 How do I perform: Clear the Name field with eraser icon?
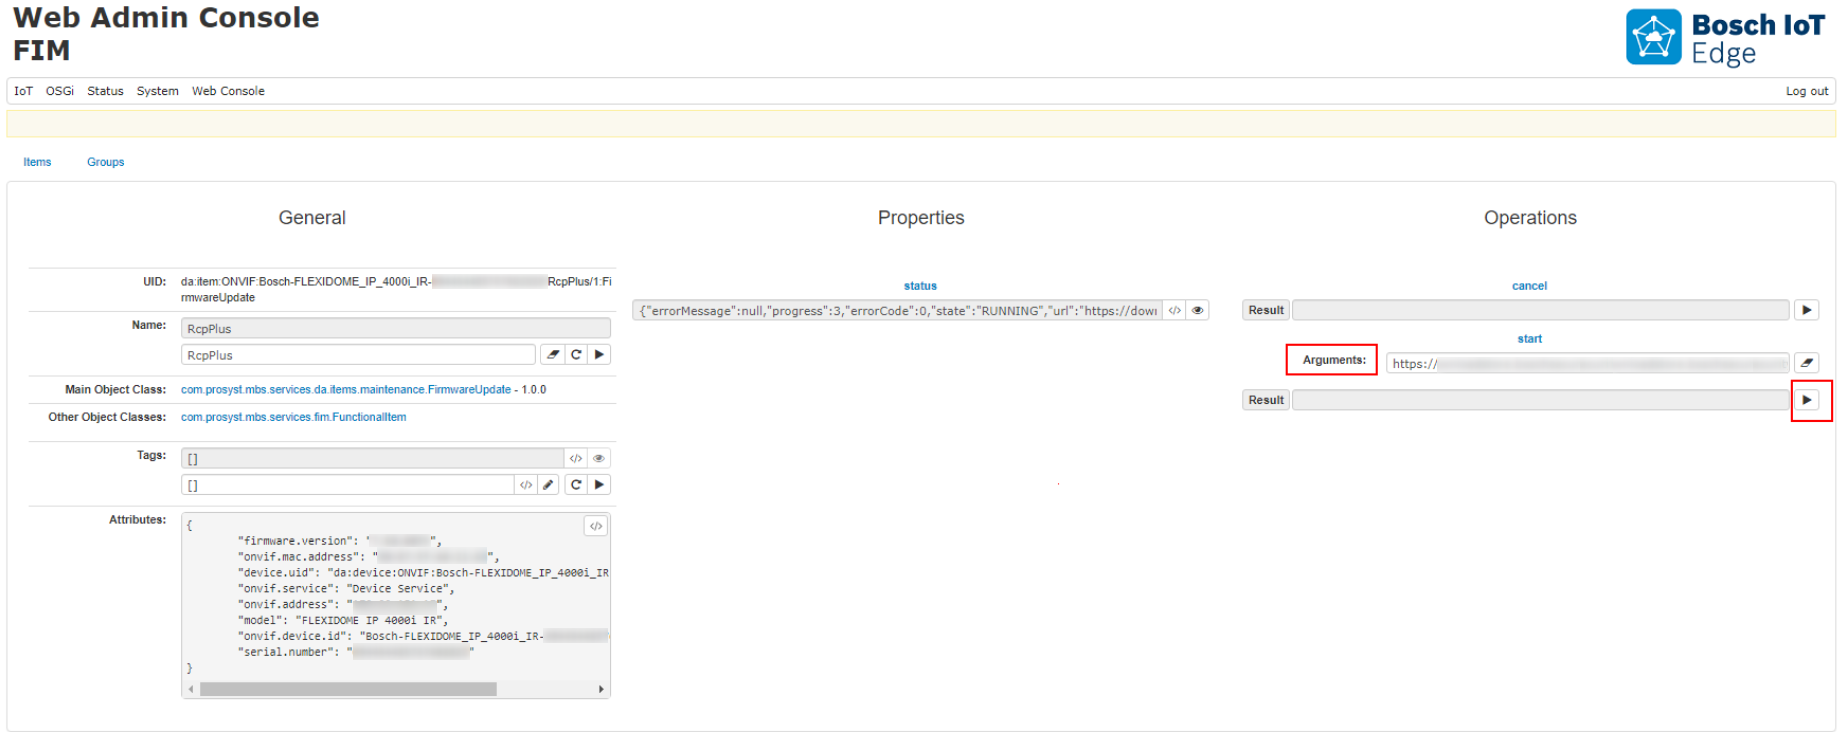553,355
